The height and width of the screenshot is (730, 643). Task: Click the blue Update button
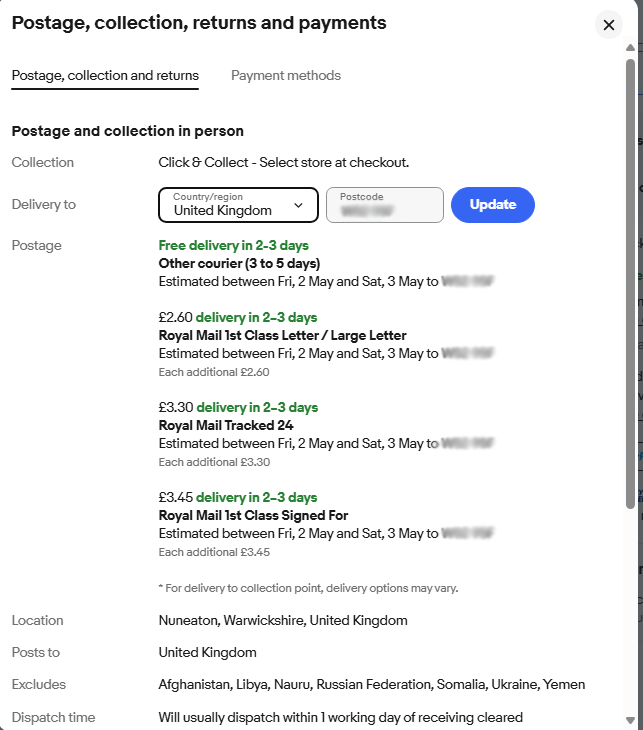493,205
